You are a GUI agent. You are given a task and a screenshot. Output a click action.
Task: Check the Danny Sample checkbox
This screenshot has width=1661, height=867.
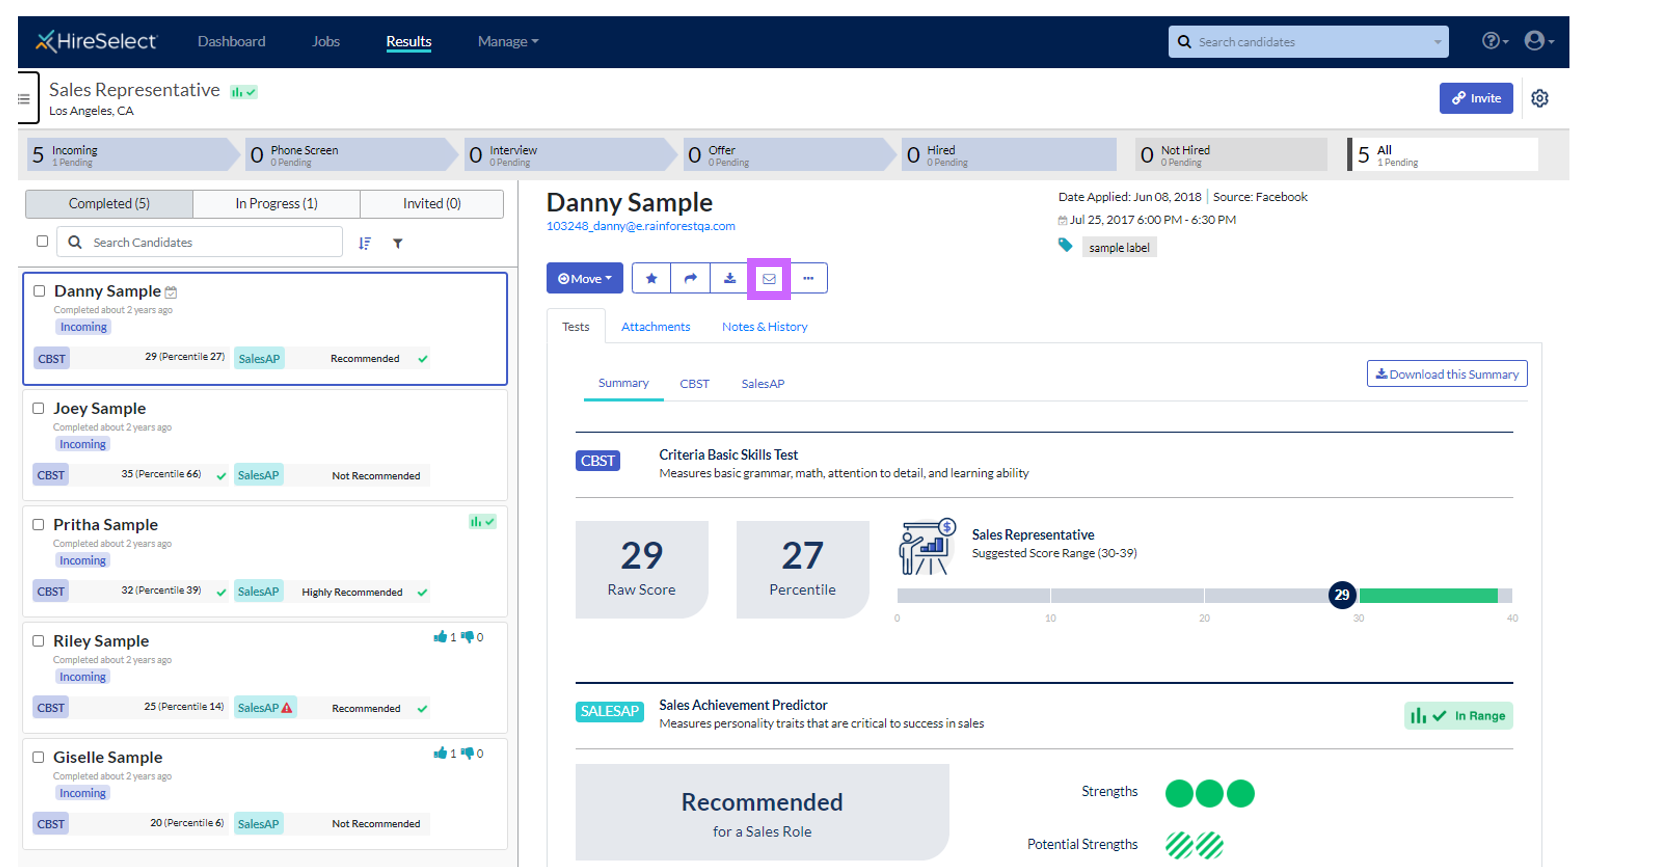(39, 291)
